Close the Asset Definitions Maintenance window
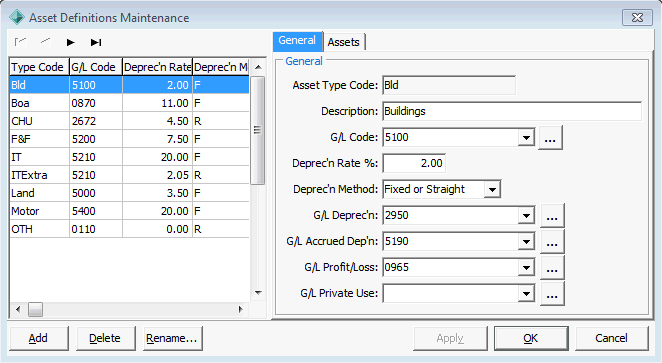This screenshot has width=662, height=363. [x=637, y=18]
